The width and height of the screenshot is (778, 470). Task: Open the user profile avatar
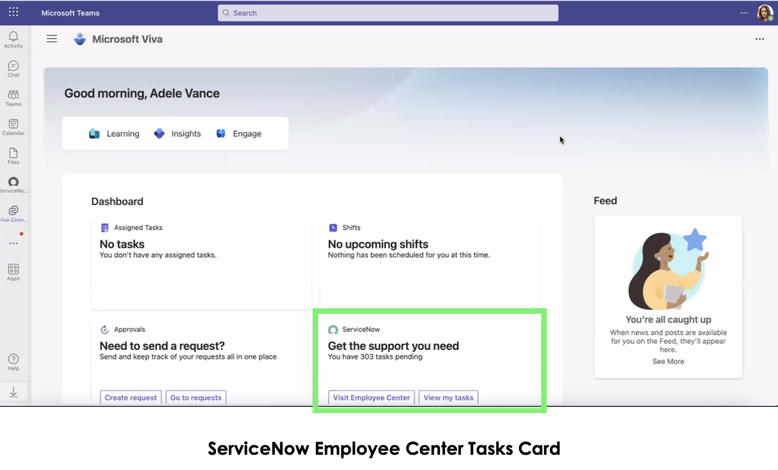coord(765,12)
